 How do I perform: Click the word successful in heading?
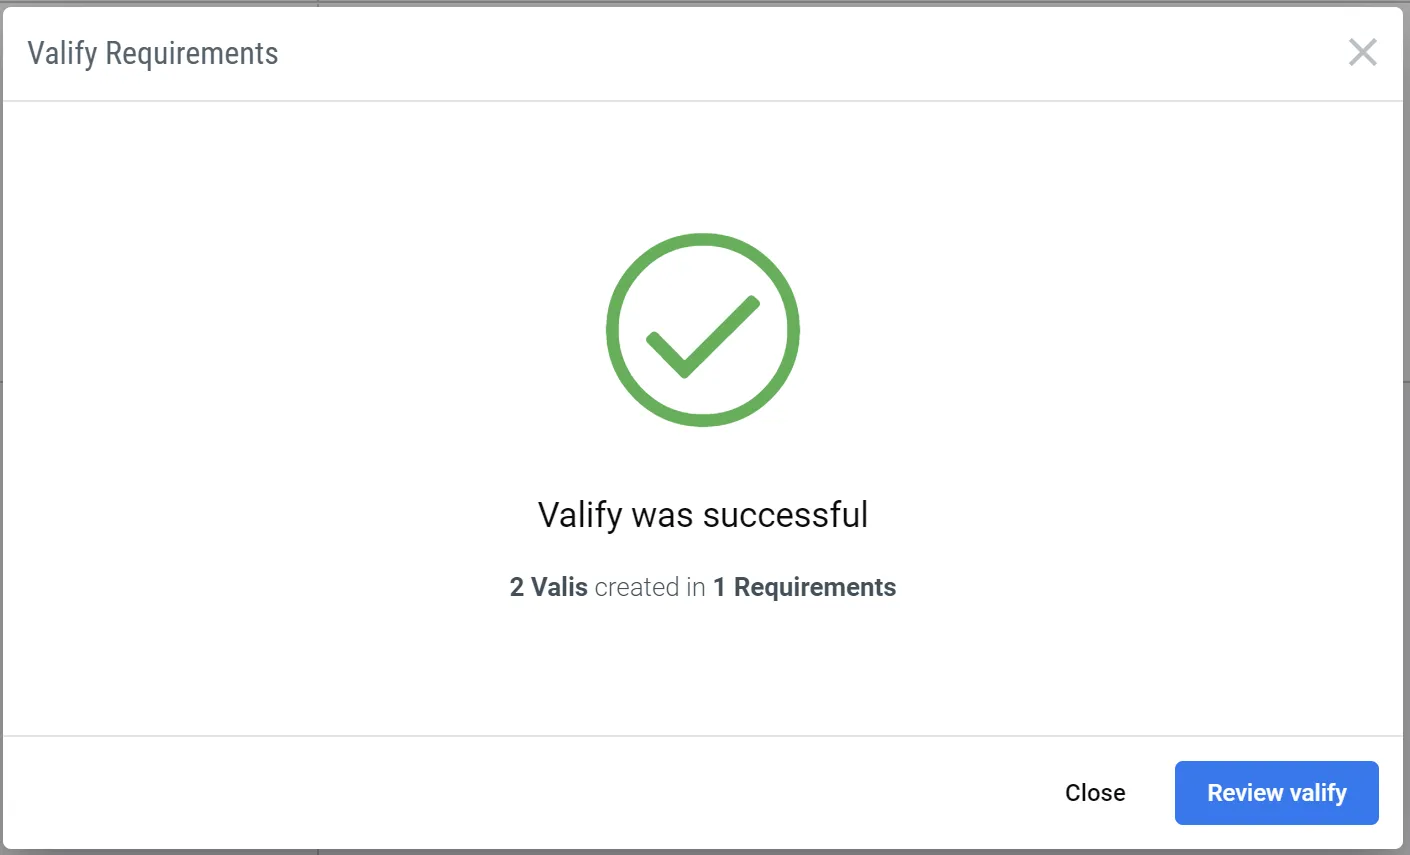click(785, 515)
